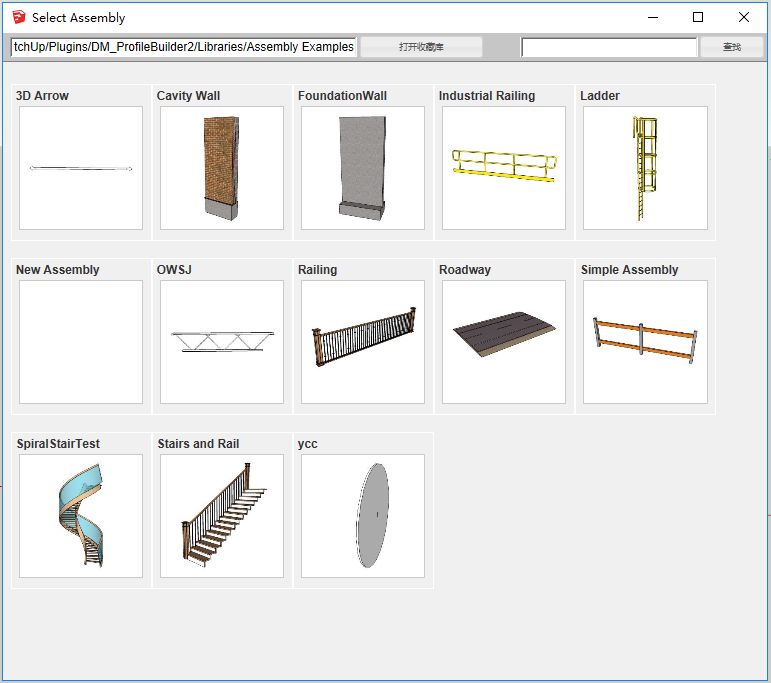Image resolution: width=771 pixels, height=683 pixels.
Task: Close the Select Assembly dialog
Action: [744, 17]
